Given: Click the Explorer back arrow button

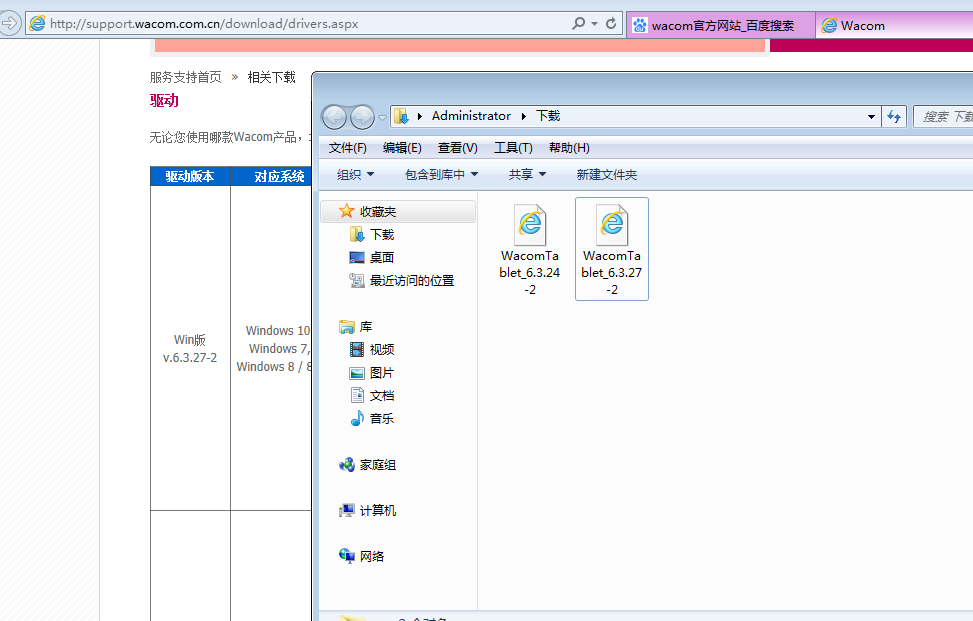Looking at the screenshot, I should pyautogui.click(x=334, y=117).
